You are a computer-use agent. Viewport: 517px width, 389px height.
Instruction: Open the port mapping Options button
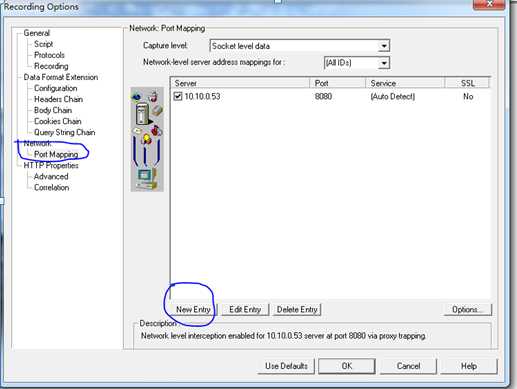click(x=467, y=309)
